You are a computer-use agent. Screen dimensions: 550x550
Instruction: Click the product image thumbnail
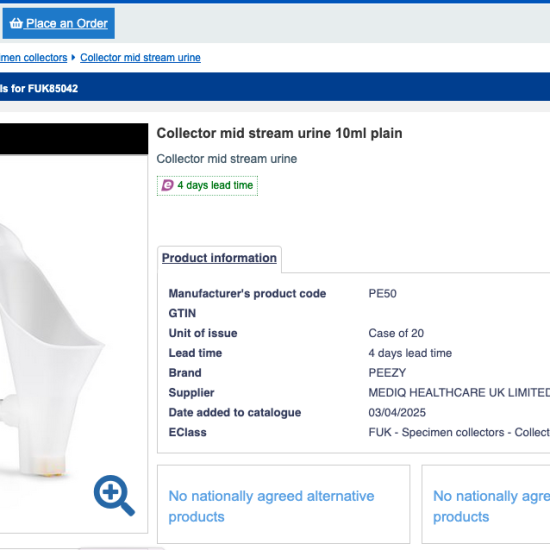click(x=74, y=344)
